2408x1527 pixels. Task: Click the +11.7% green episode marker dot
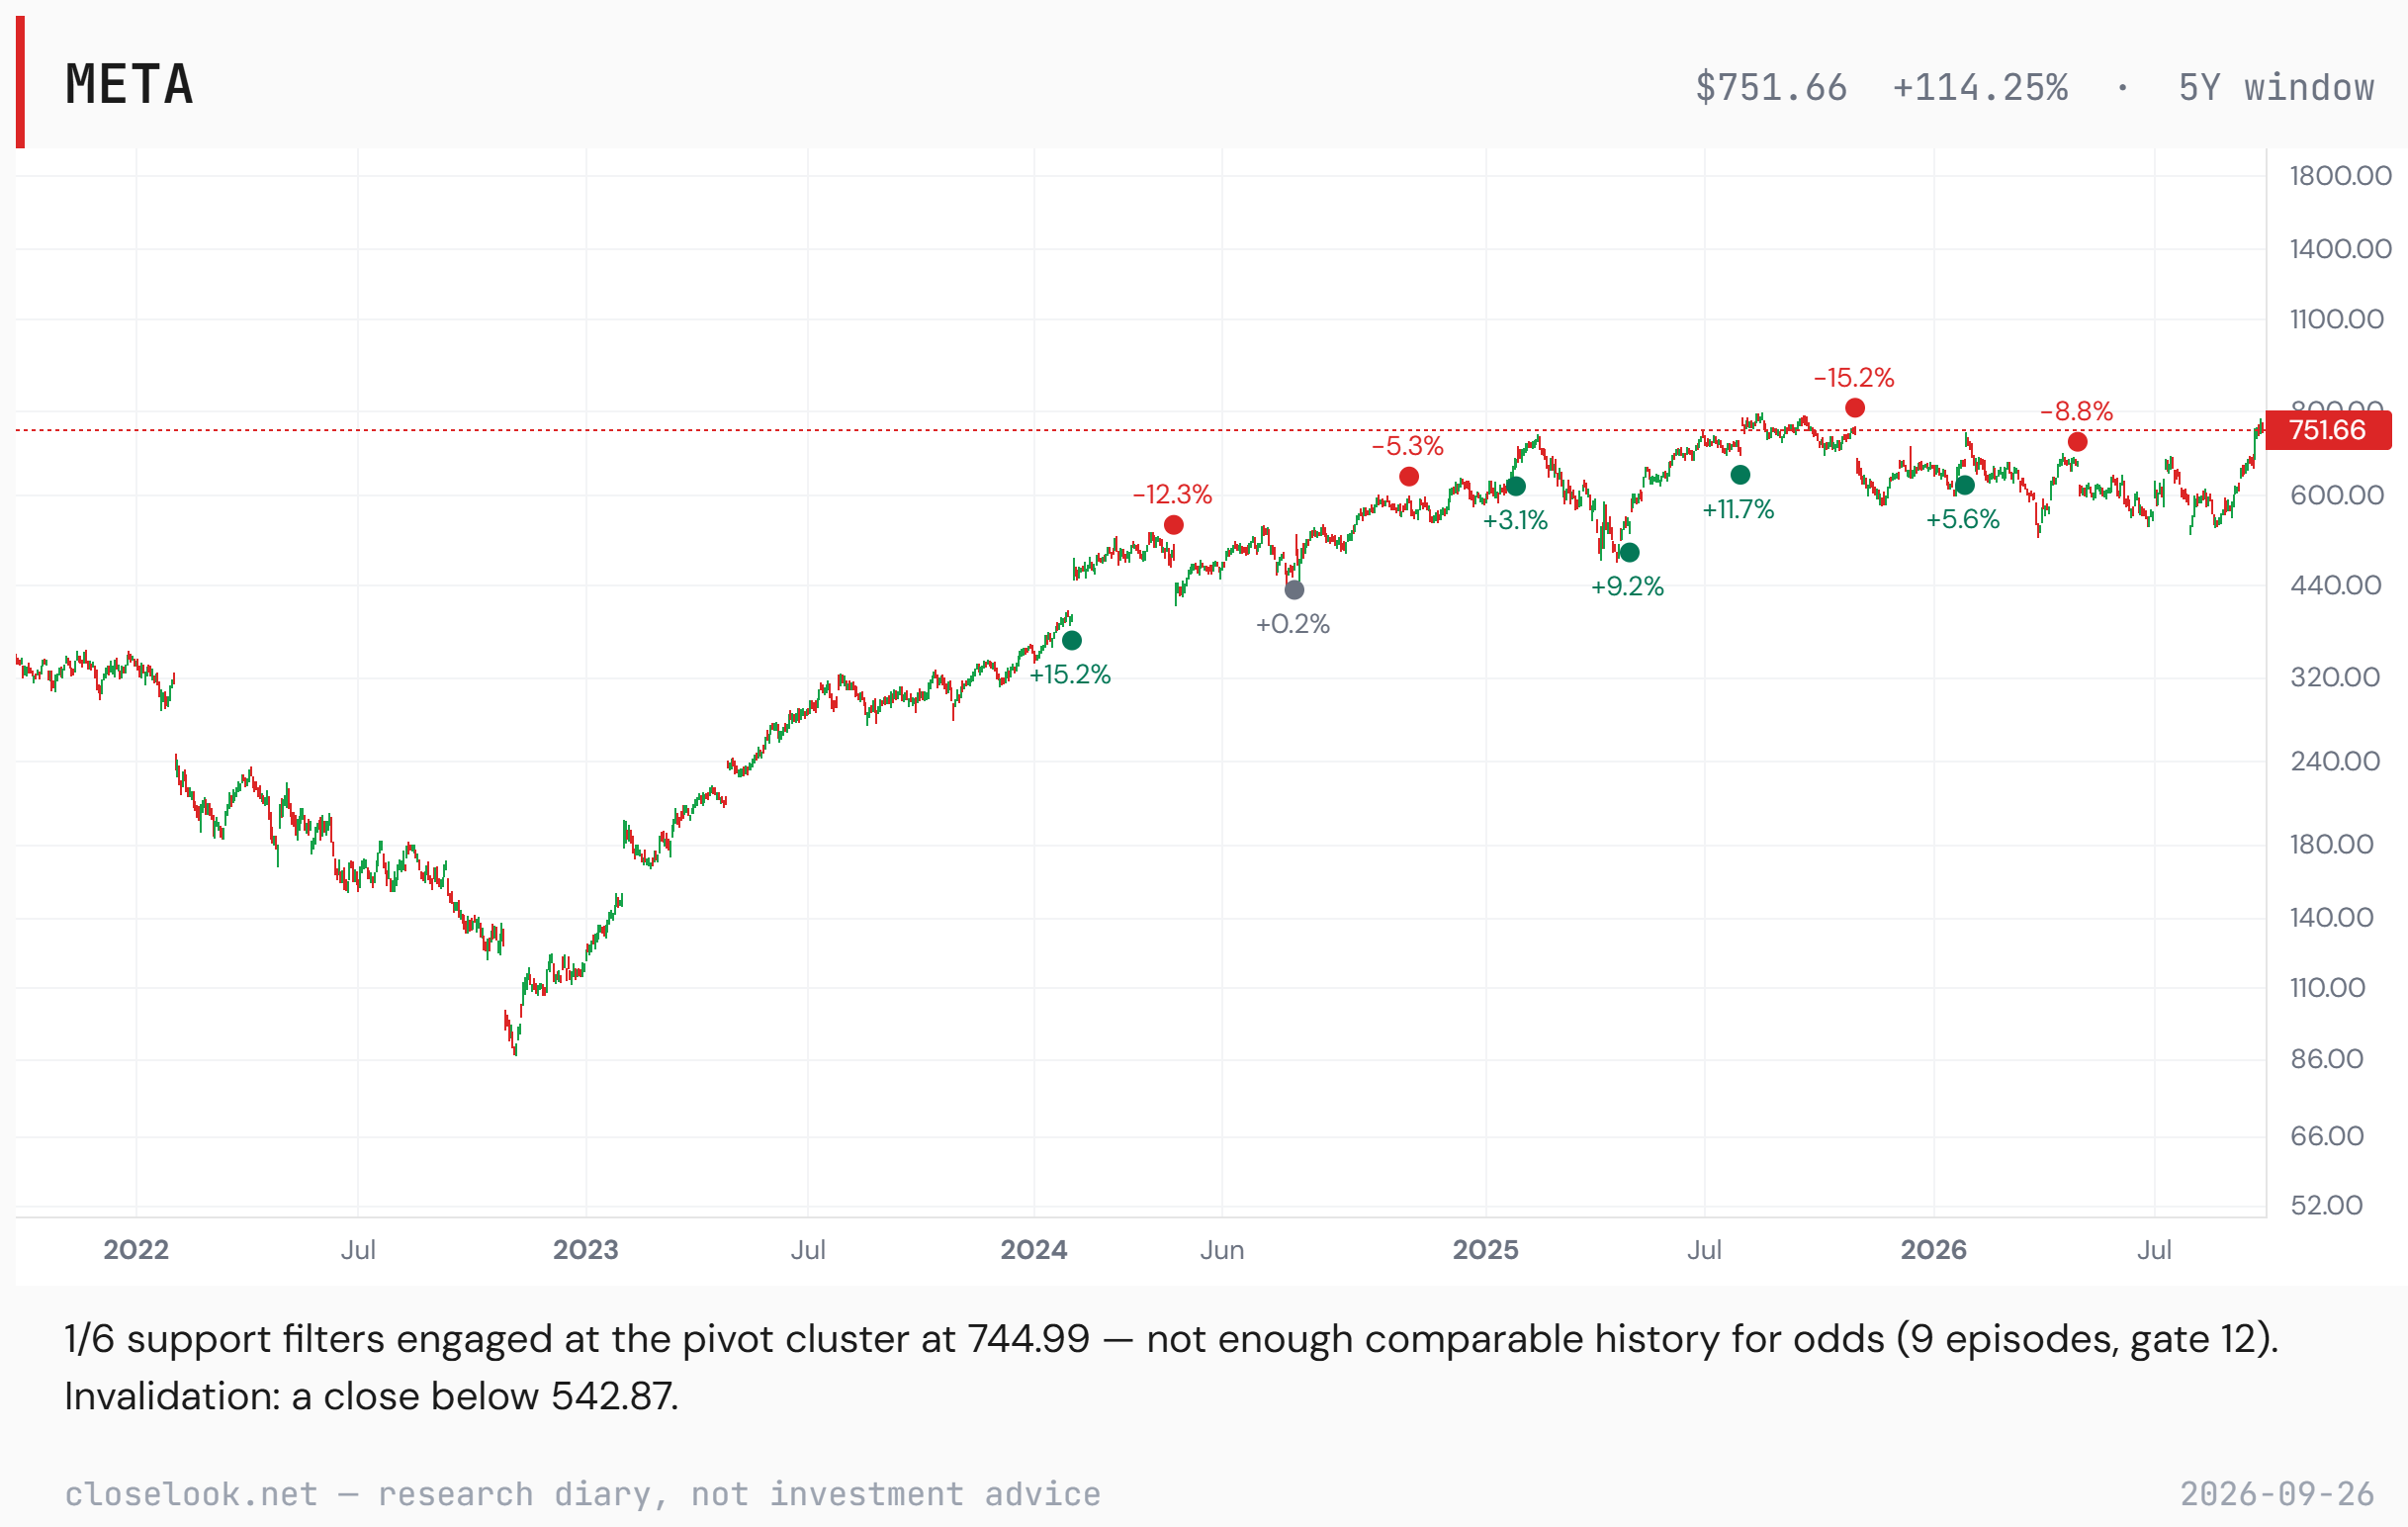point(1740,475)
